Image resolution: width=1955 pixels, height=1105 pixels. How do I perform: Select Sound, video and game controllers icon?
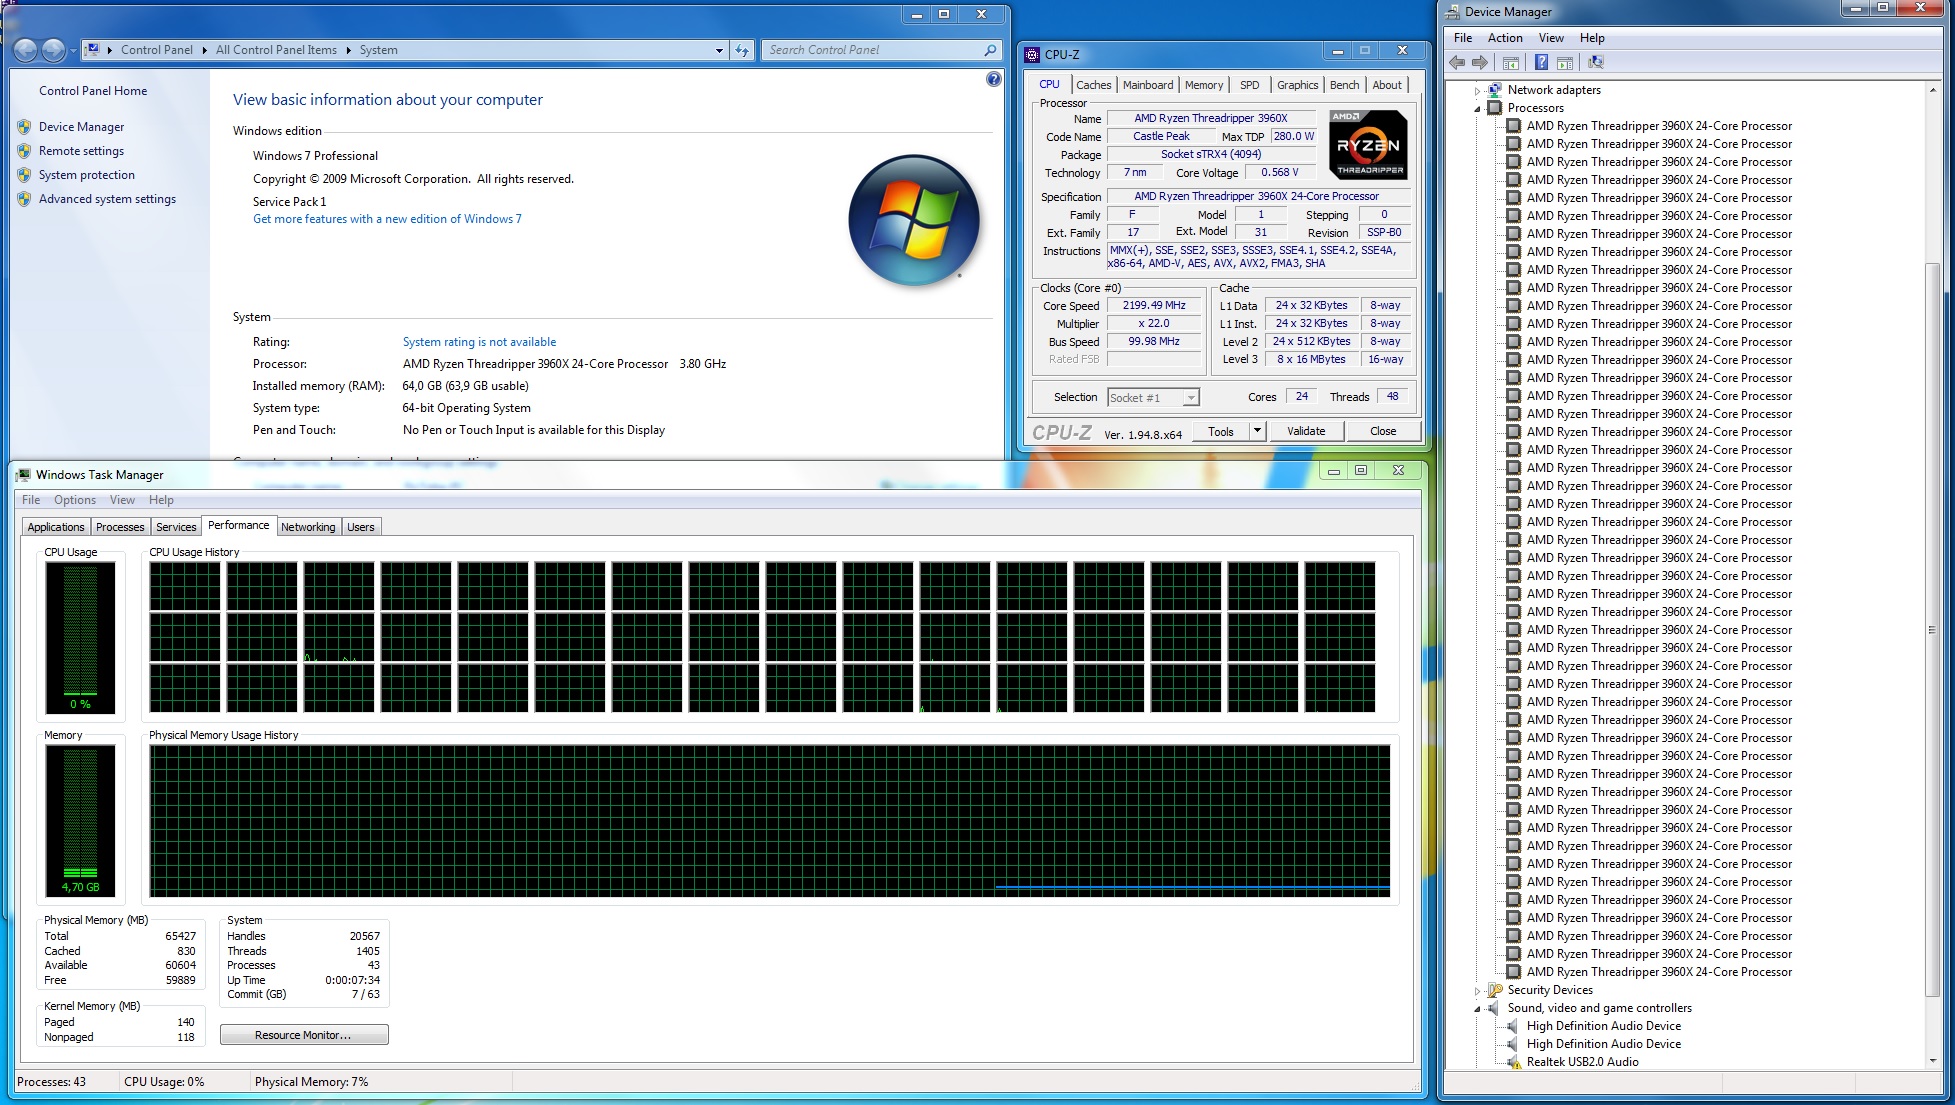pyautogui.click(x=1494, y=1008)
